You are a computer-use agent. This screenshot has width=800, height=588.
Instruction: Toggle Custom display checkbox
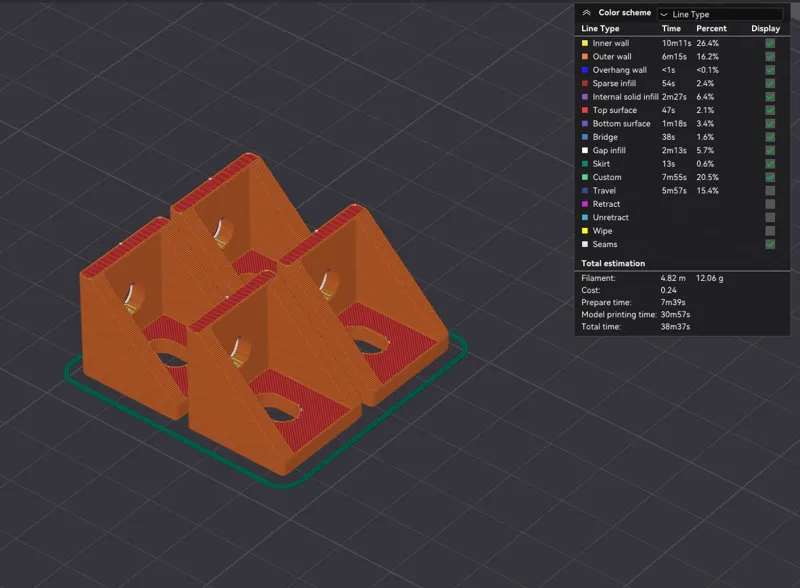pos(770,177)
